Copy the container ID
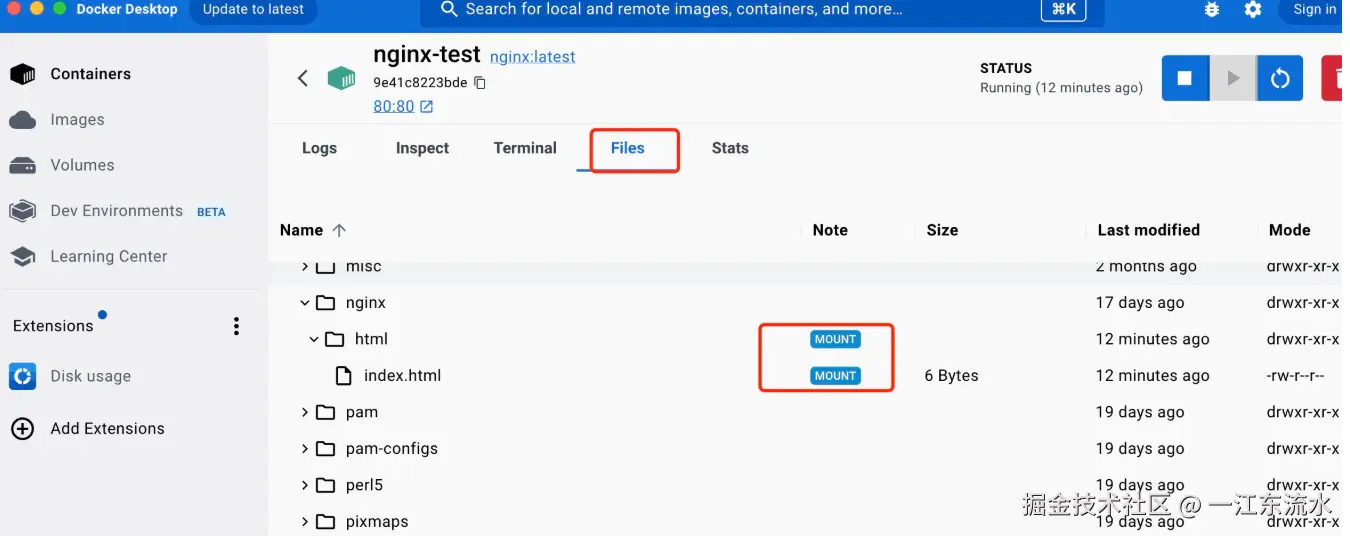The width and height of the screenshot is (1350, 536). tap(480, 83)
